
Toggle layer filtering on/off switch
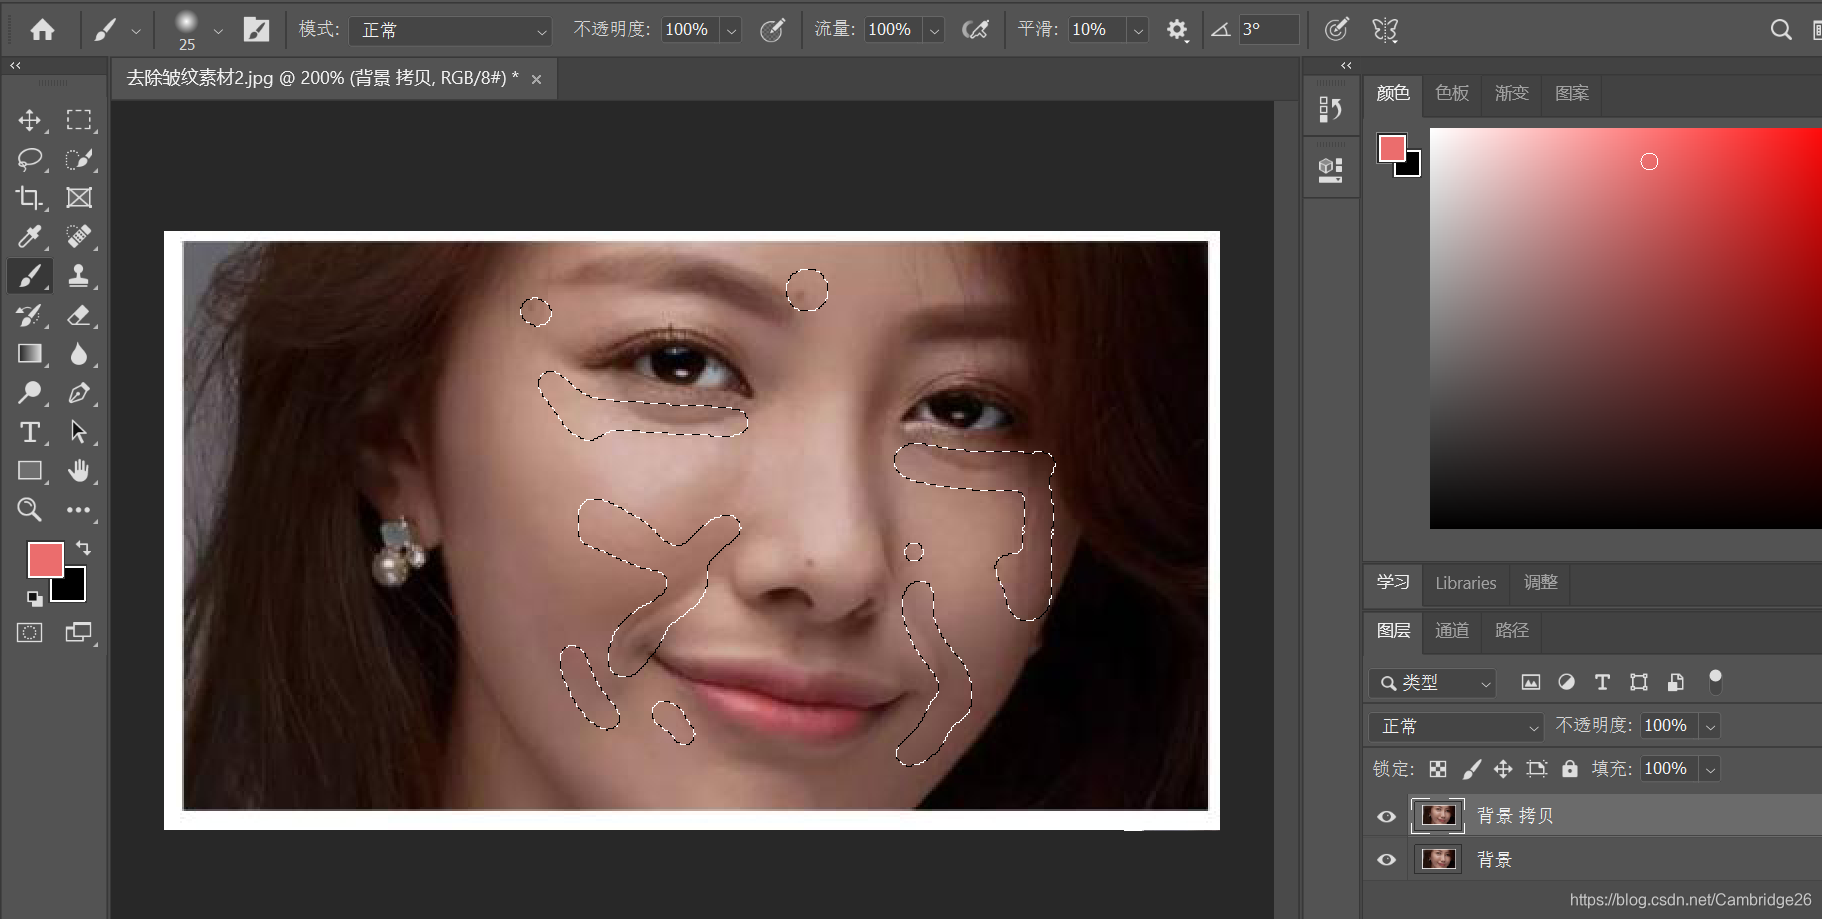click(x=1715, y=681)
